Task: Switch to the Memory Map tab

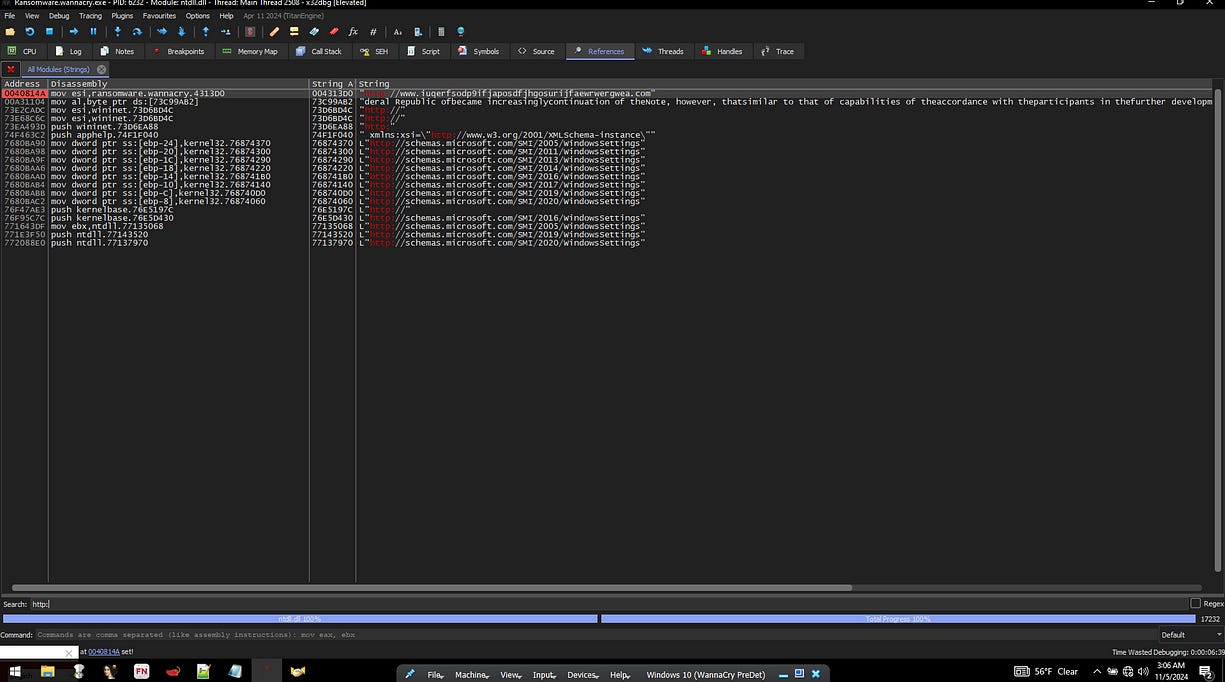Action: point(250,51)
